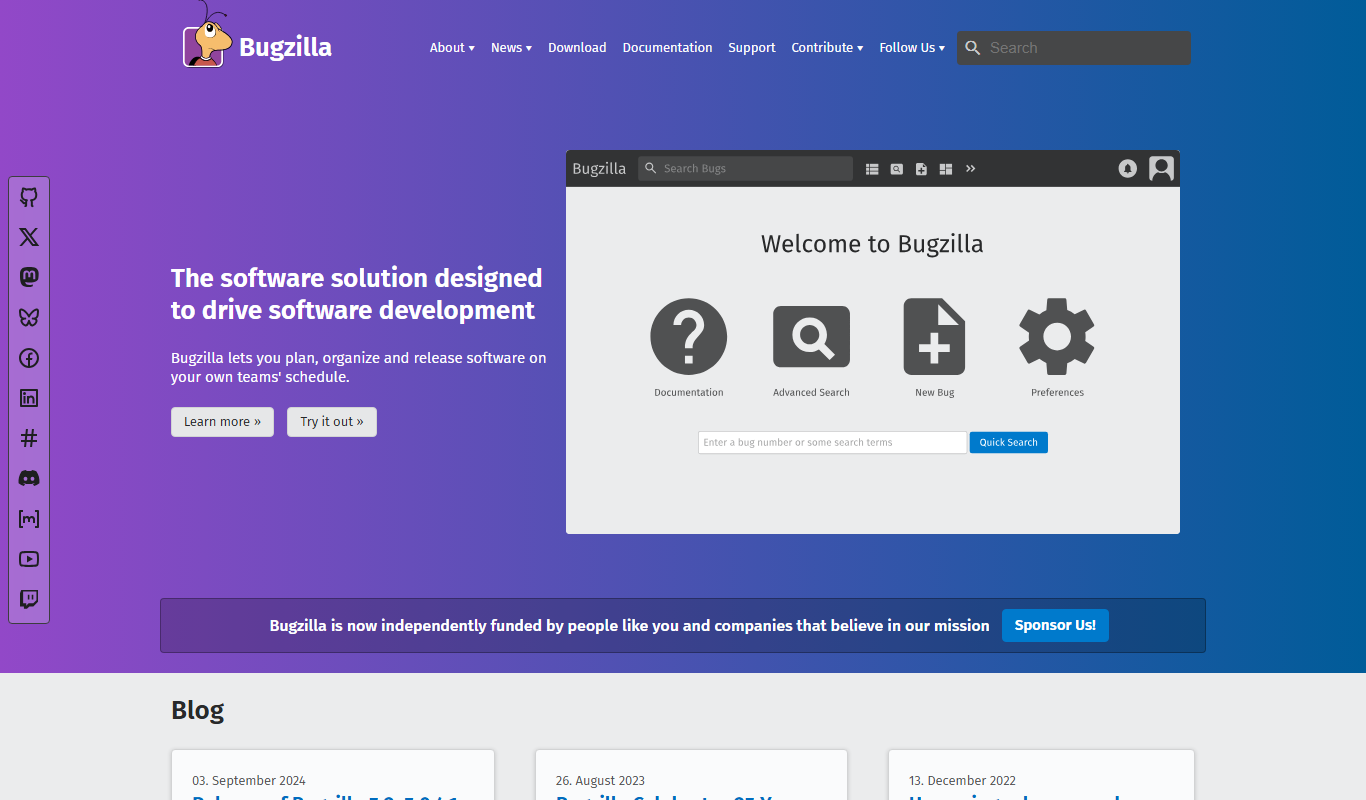Open the GitHub icon in sidebar
The image size is (1366, 800).
click(x=29, y=197)
